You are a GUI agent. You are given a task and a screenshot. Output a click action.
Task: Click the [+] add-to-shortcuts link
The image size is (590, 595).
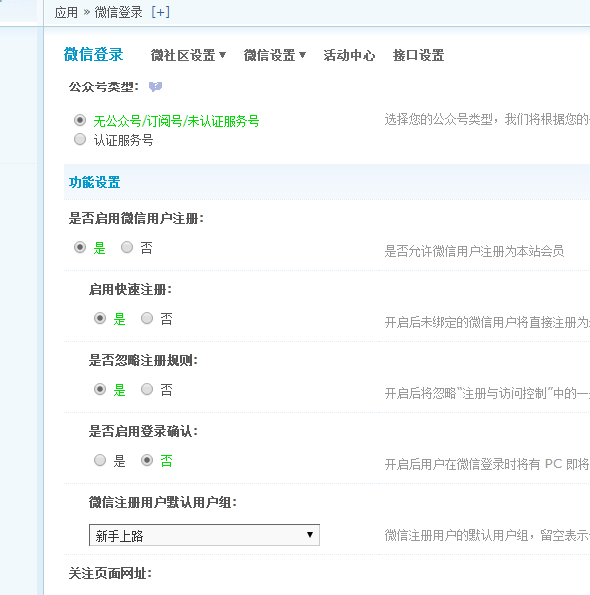point(160,13)
